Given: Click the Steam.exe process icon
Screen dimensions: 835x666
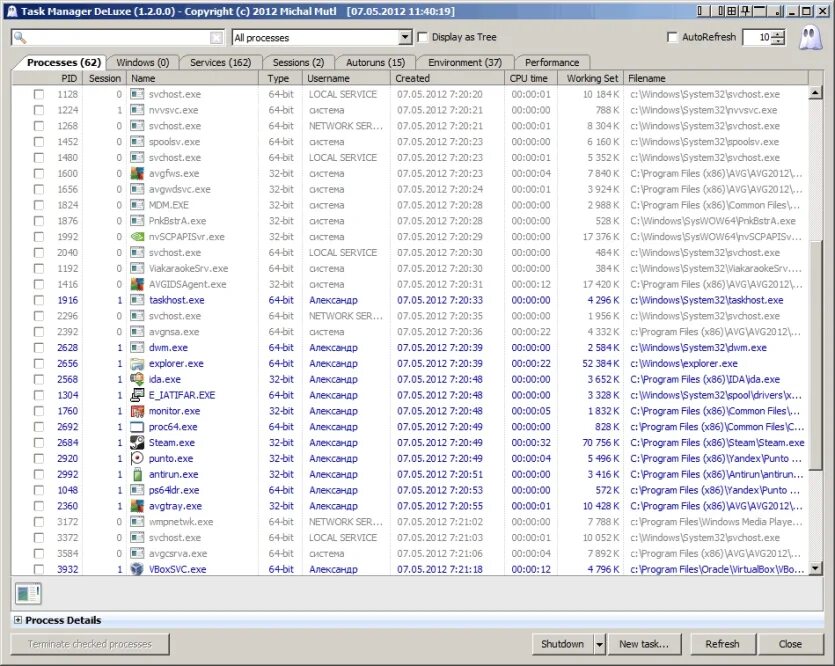Looking at the screenshot, I should click(x=137, y=442).
